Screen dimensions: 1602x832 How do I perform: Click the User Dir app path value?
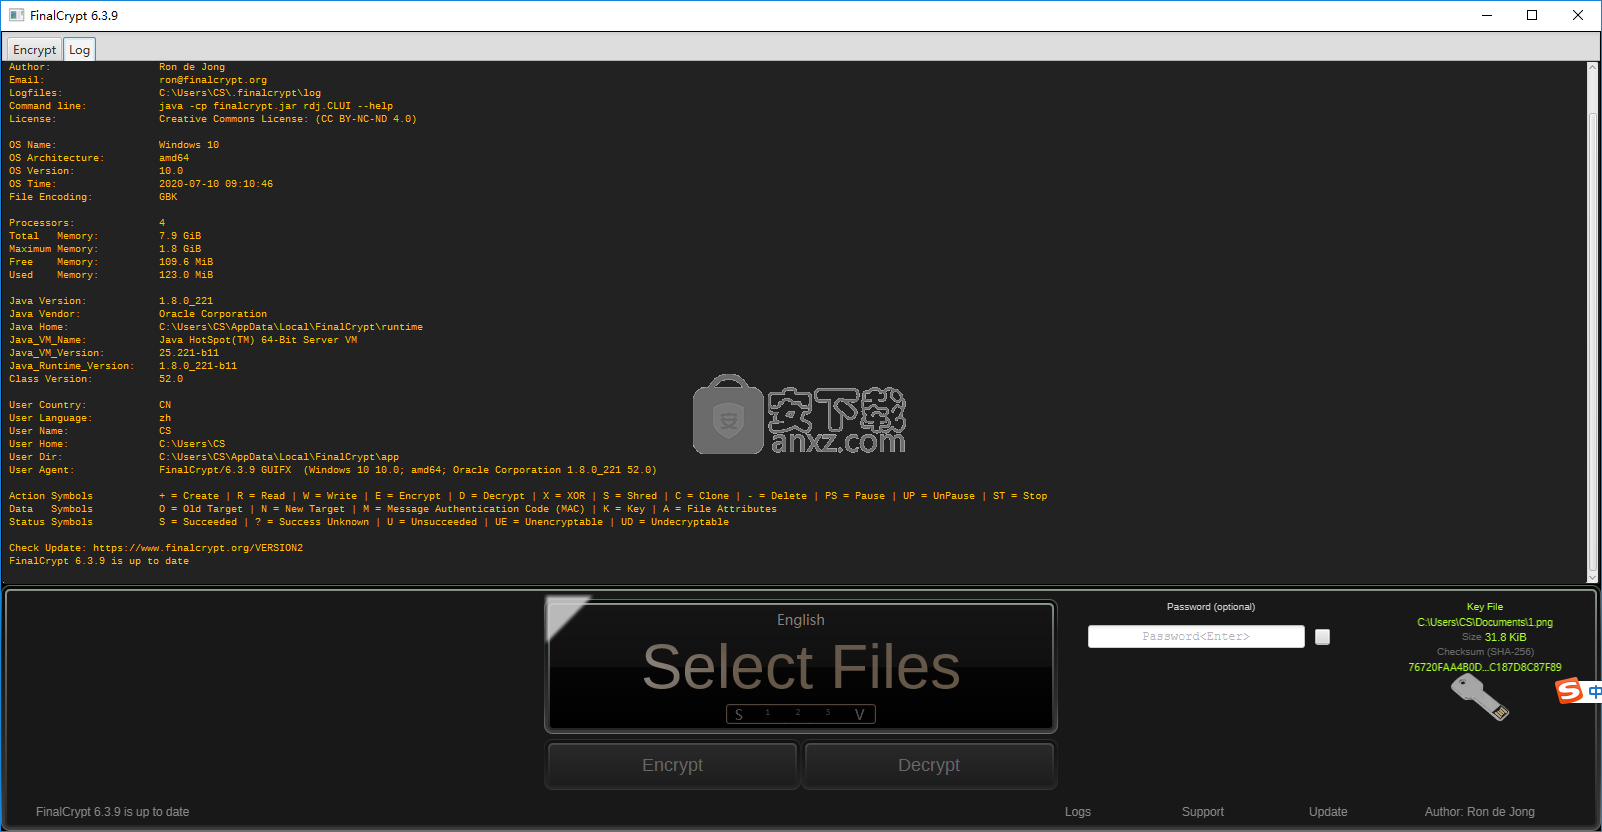tap(279, 457)
